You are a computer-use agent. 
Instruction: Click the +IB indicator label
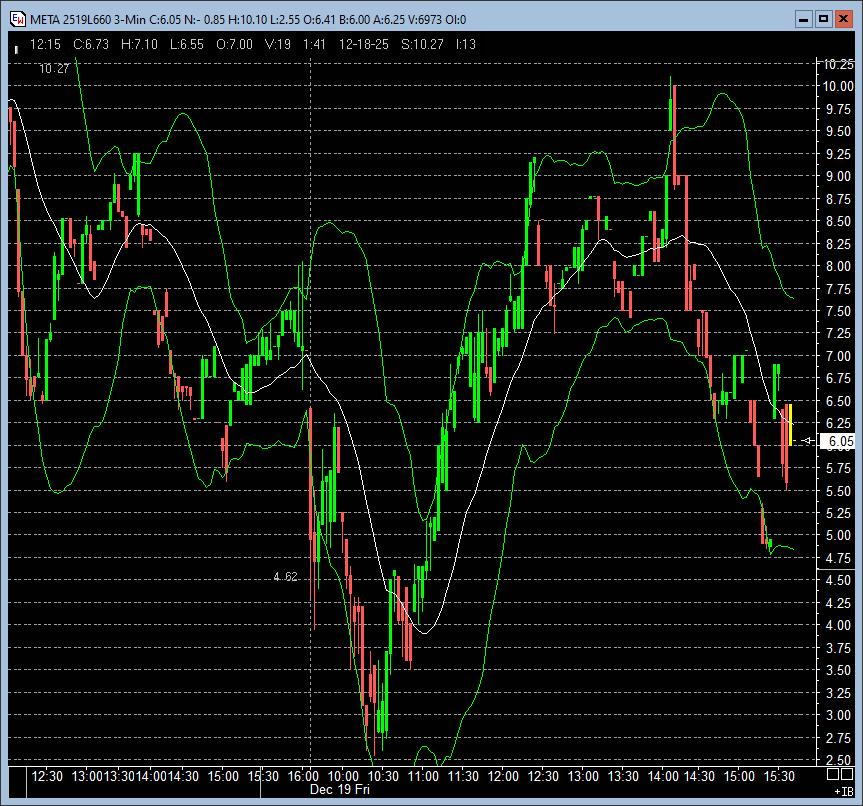pyautogui.click(x=842, y=790)
